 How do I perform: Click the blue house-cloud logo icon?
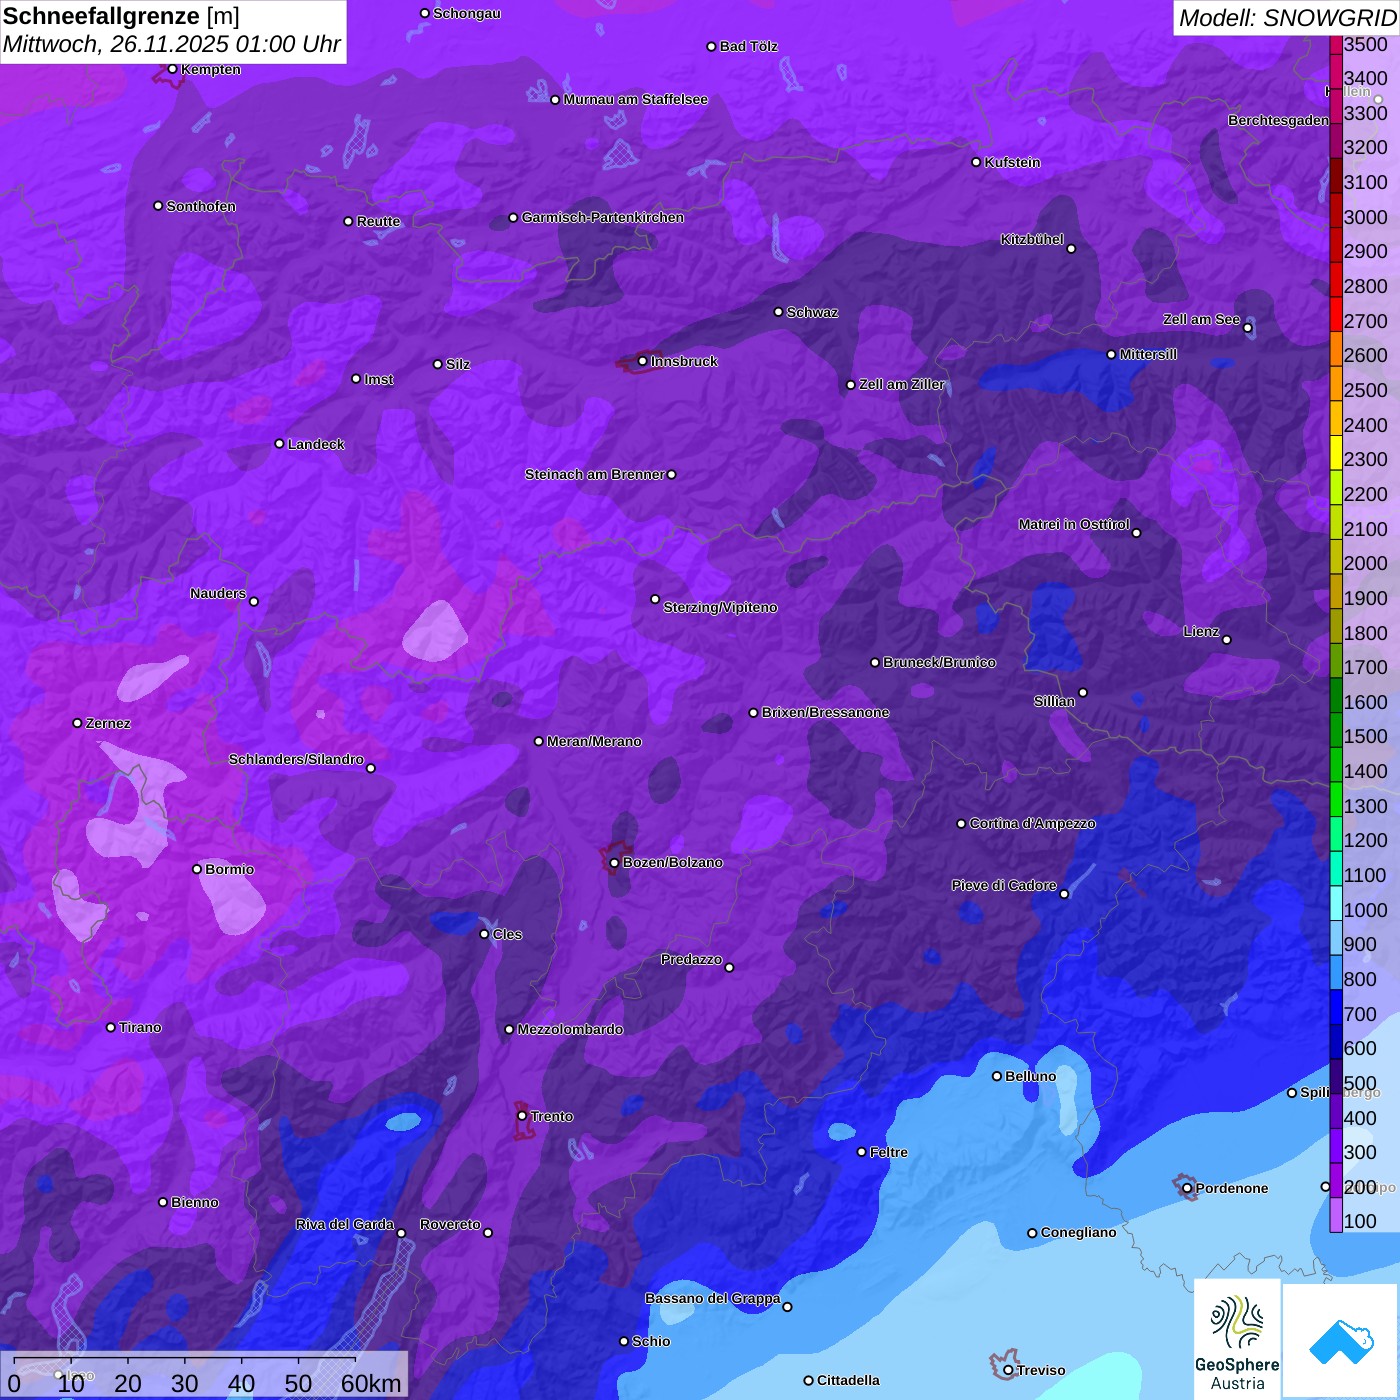coord(1341,1341)
